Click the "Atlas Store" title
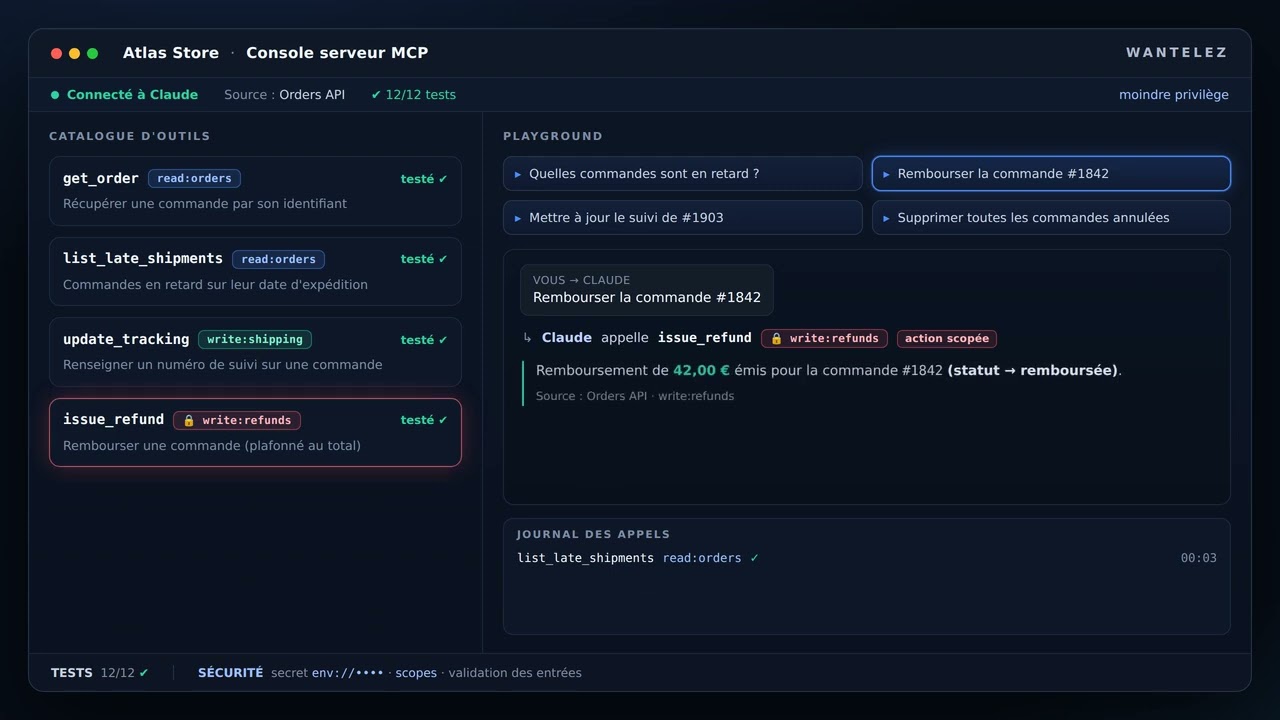 point(171,53)
